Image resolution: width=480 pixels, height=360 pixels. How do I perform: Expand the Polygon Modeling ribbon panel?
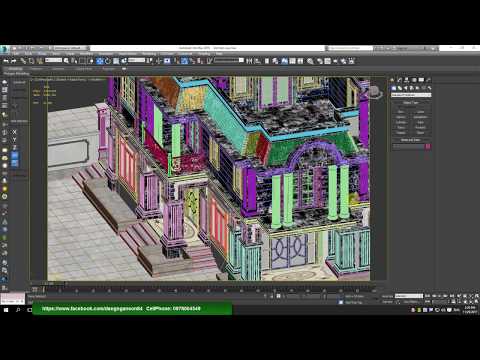tap(17, 73)
